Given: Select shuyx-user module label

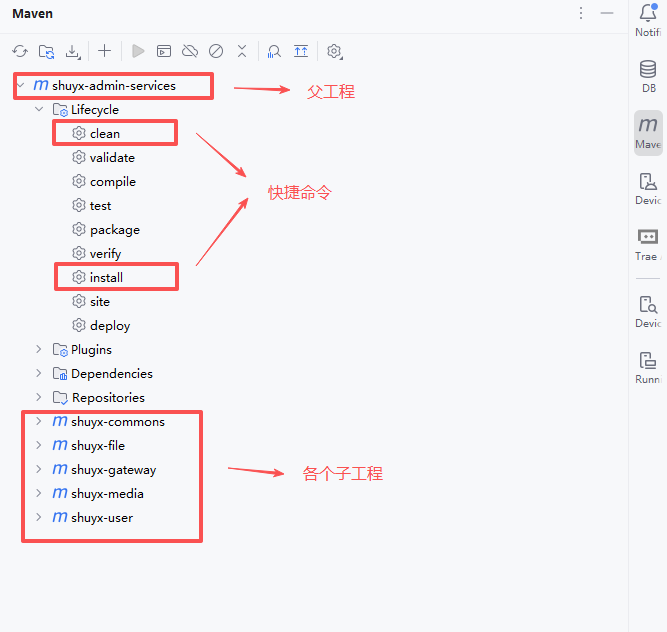Looking at the screenshot, I should [x=102, y=518].
